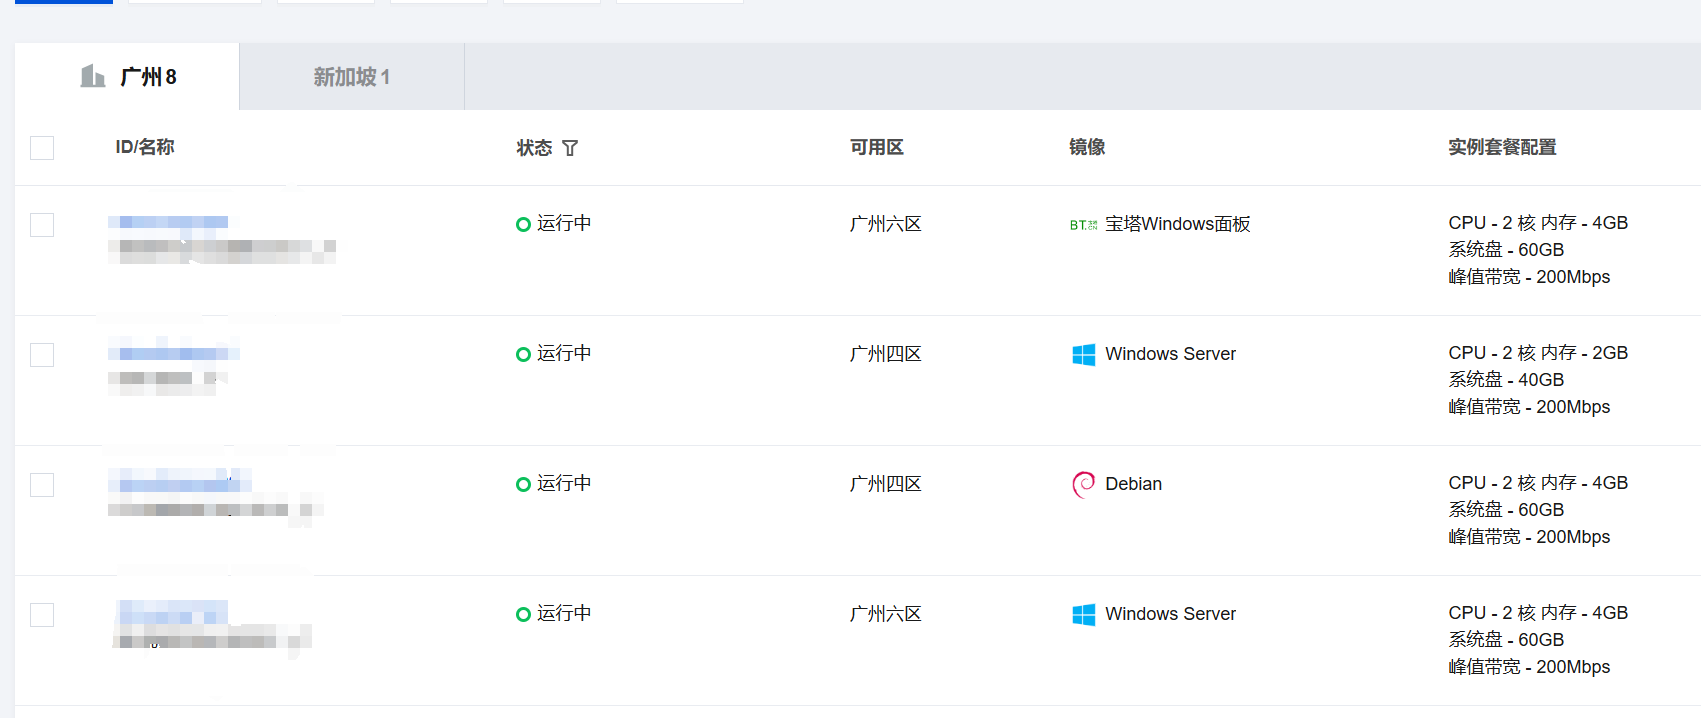Open the 广州 8 region tab
This screenshot has width=1701, height=718.
(x=147, y=77)
